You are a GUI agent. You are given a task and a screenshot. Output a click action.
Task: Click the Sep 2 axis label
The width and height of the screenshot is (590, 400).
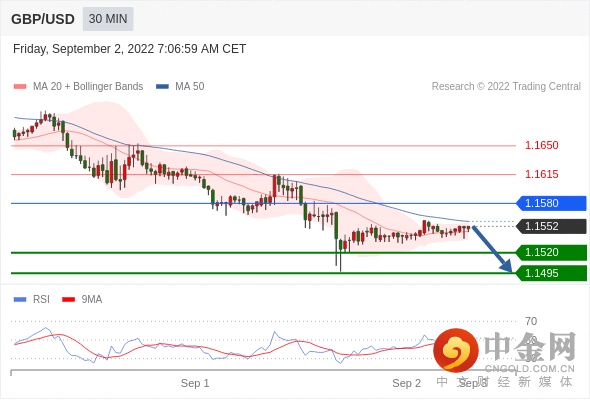click(406, 383)
